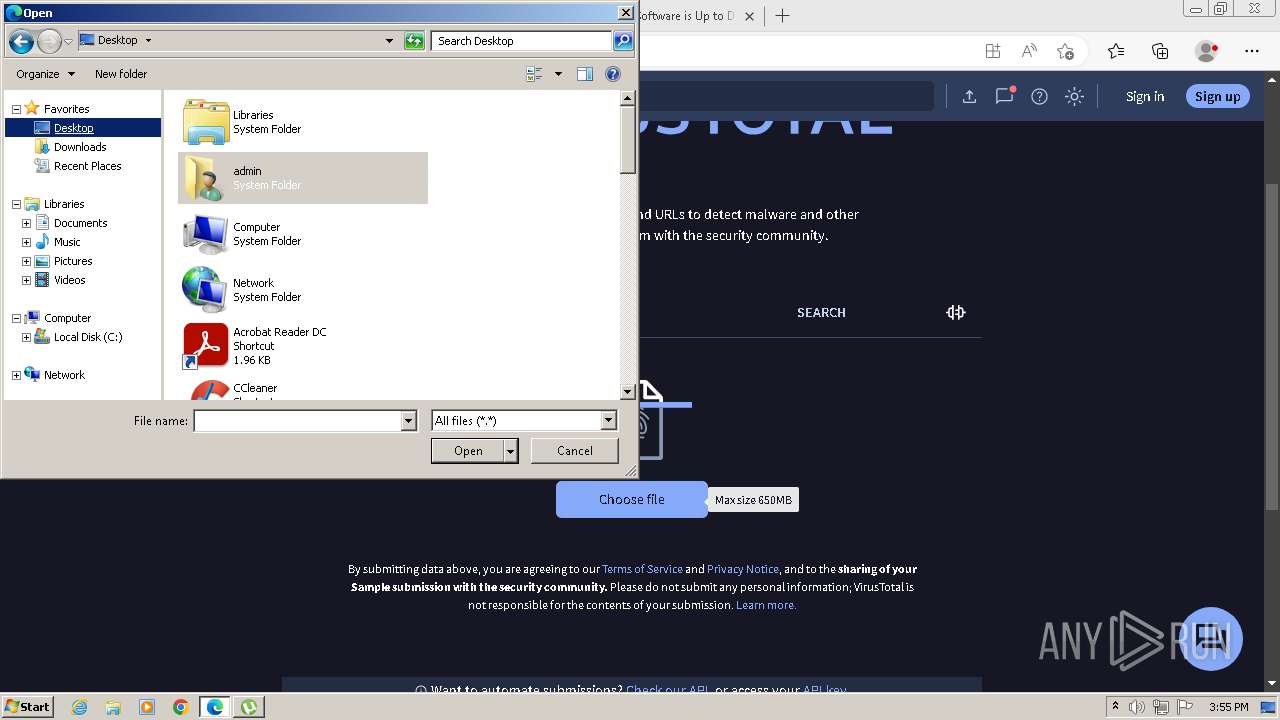Click Chrome icon in taskbar
Screen dimensions: 1280x720
click(181, 707)
